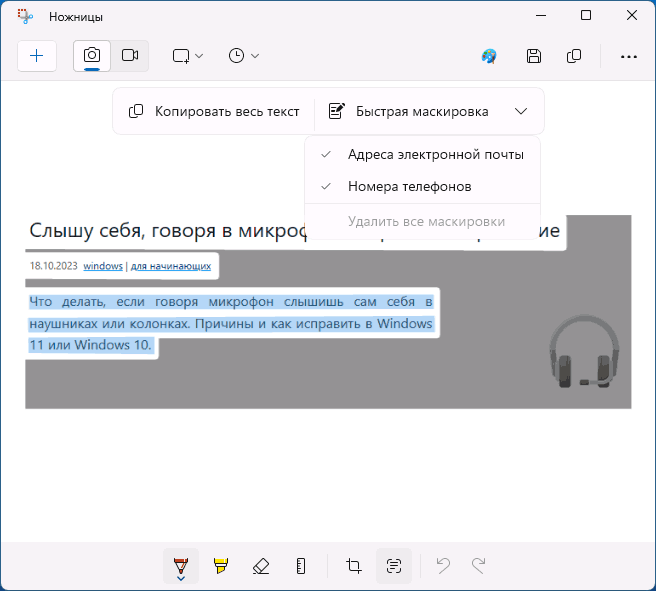Save the snip with the floppy disk icon
Viewport: 656px width, 591px height.
[533, 56]
